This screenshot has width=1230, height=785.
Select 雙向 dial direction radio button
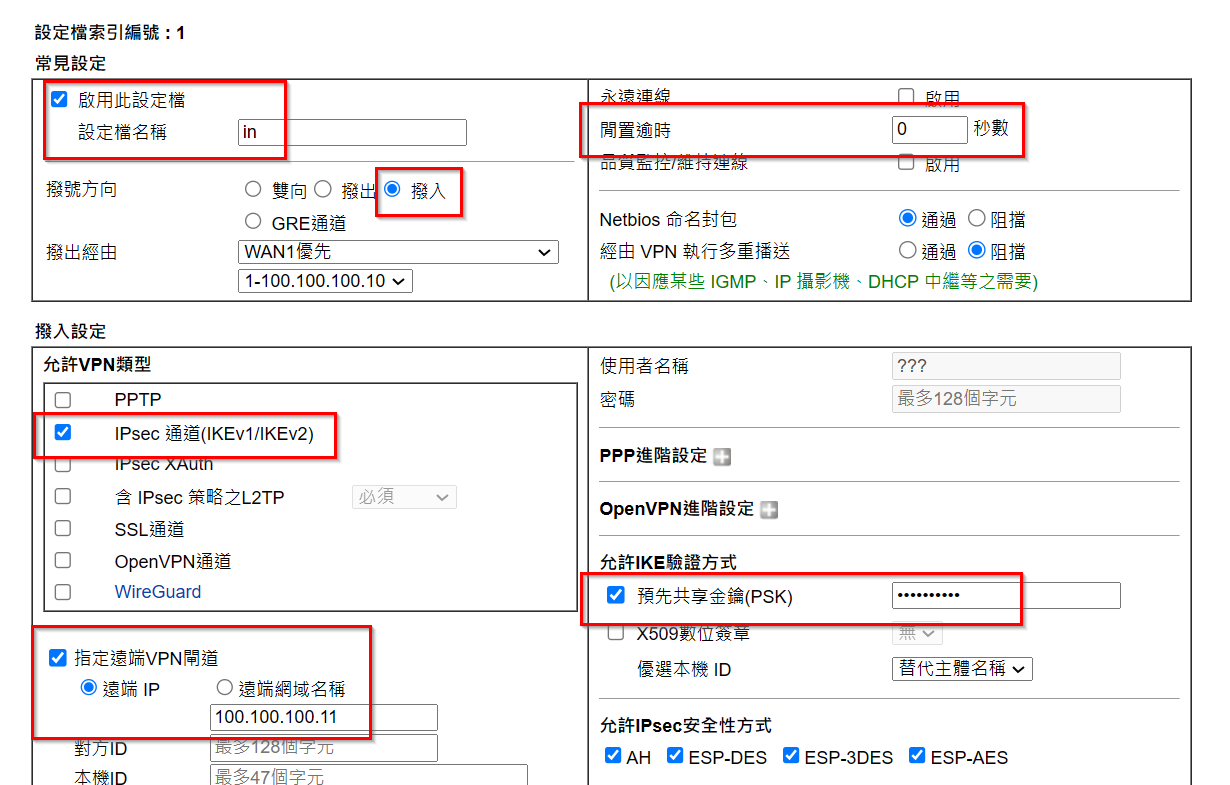click(x=253, y=189)
